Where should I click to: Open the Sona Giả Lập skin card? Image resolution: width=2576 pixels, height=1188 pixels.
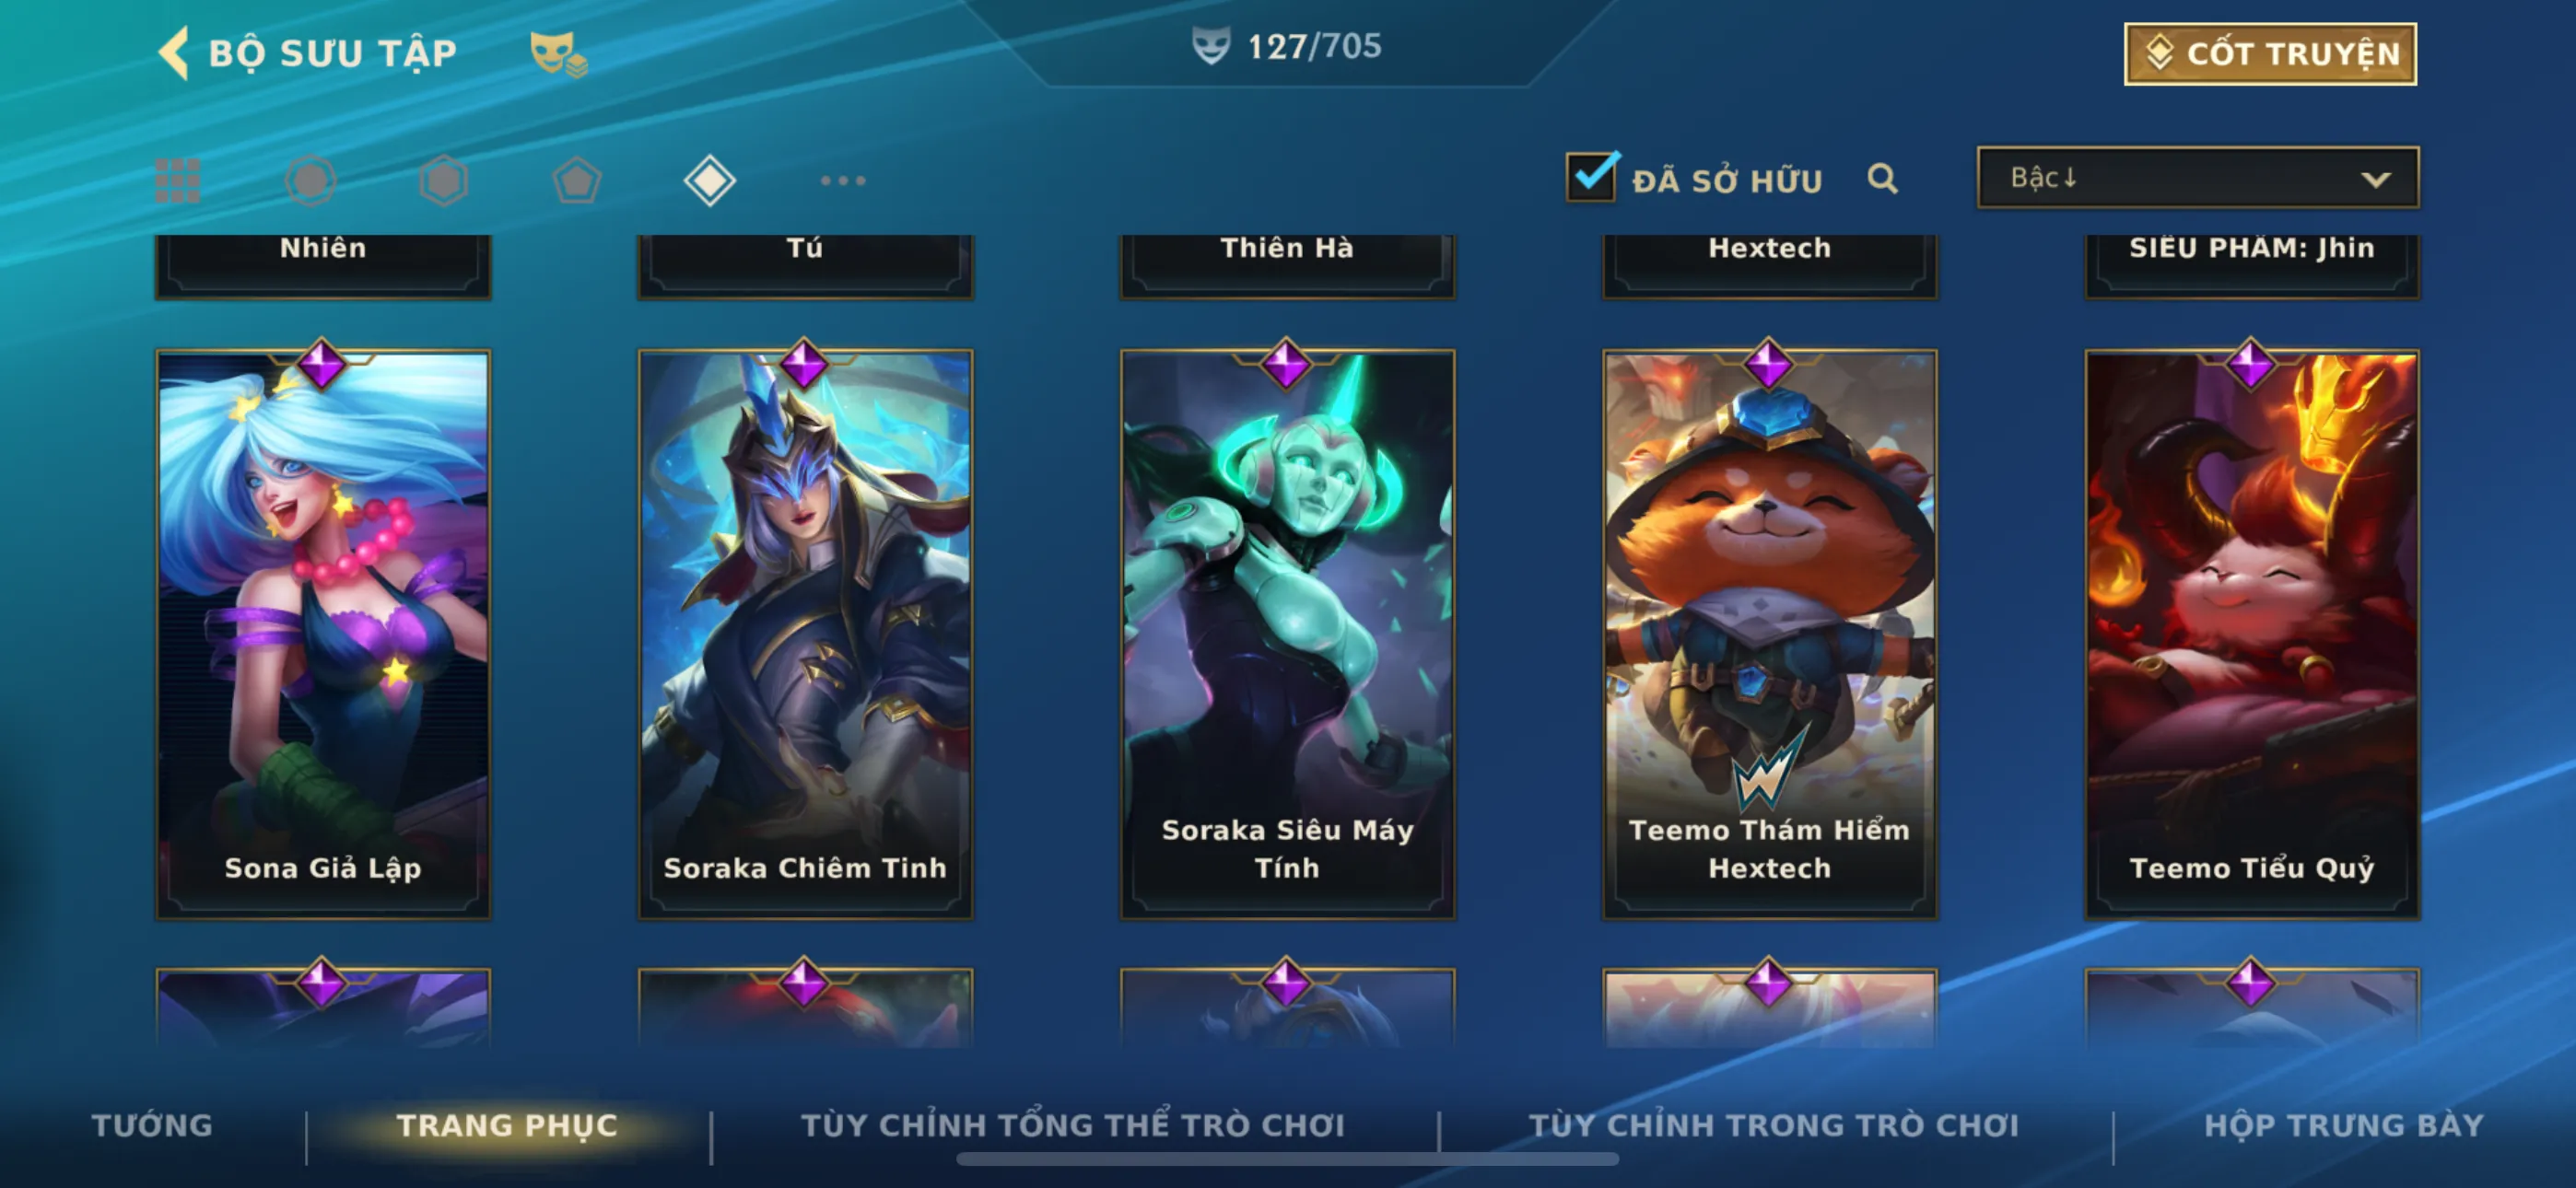click(x=323, y=634)
